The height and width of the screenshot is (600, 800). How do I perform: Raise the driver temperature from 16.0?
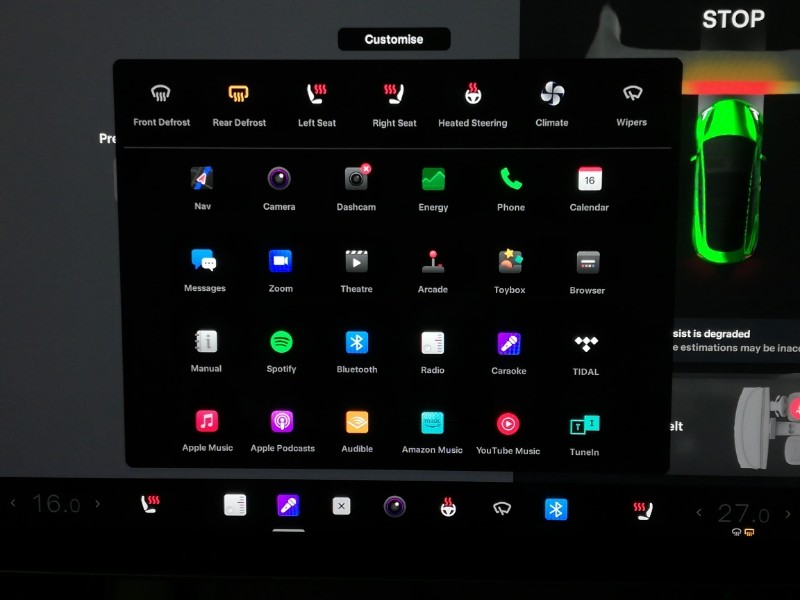97,503
